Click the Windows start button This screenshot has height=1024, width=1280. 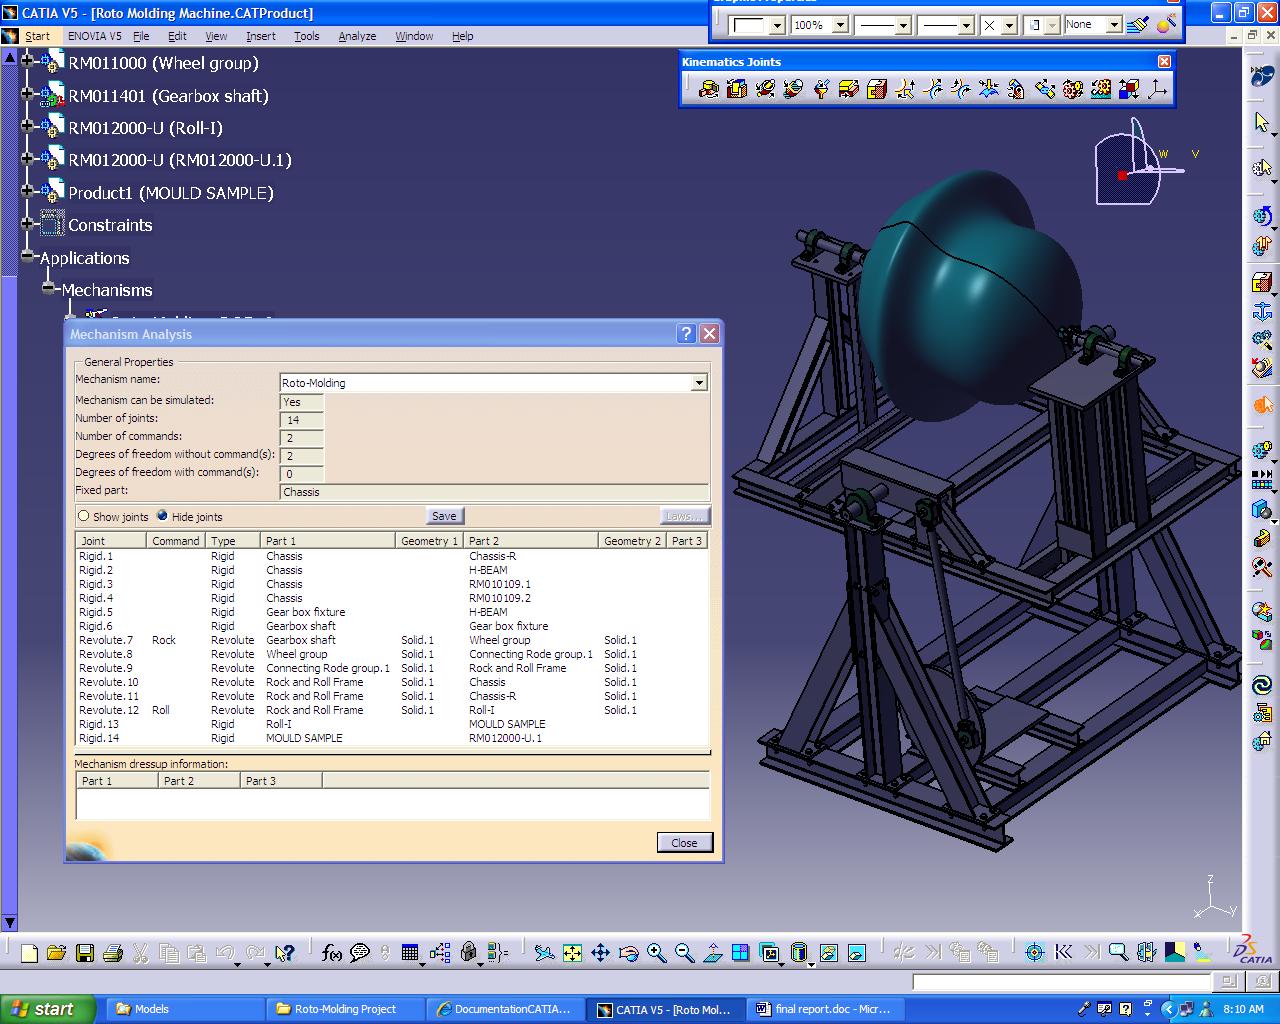tap(47, 1009)
